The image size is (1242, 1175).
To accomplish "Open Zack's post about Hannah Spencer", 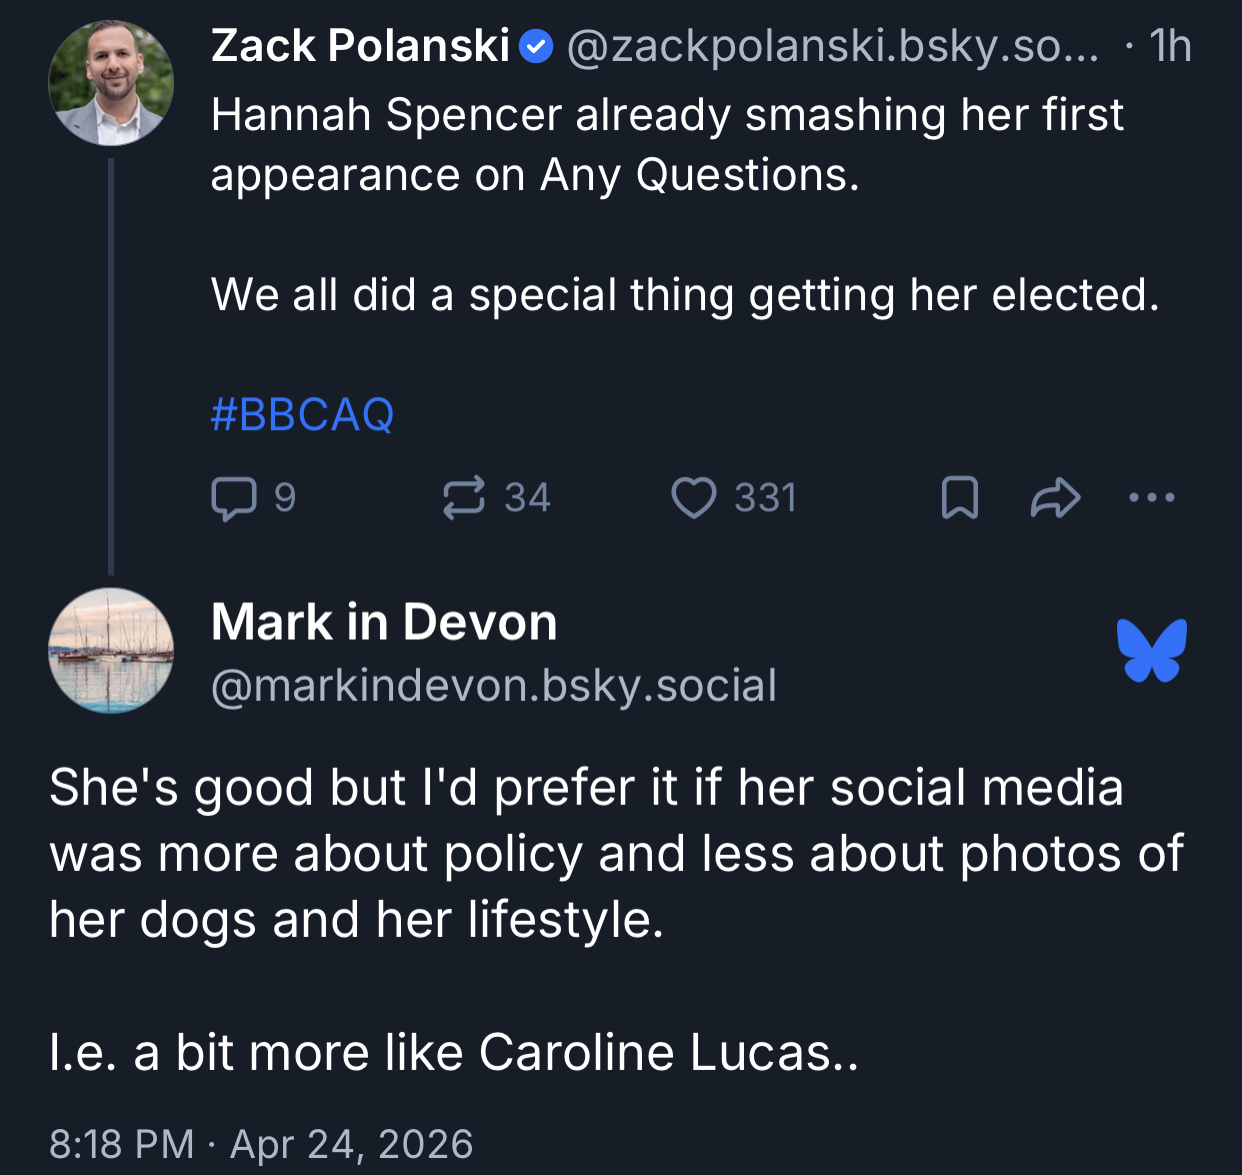I will (x=667, y=145).
